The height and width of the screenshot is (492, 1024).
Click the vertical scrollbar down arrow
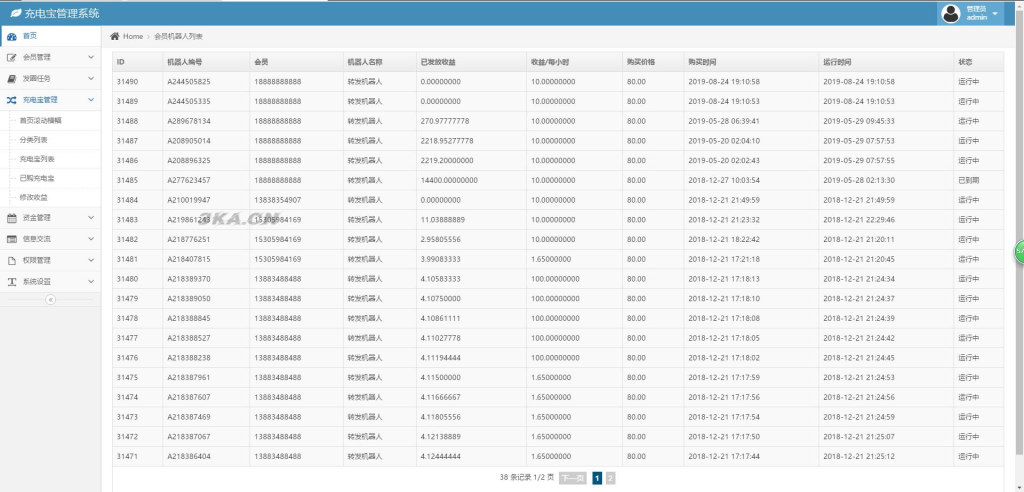(1019, 487)
